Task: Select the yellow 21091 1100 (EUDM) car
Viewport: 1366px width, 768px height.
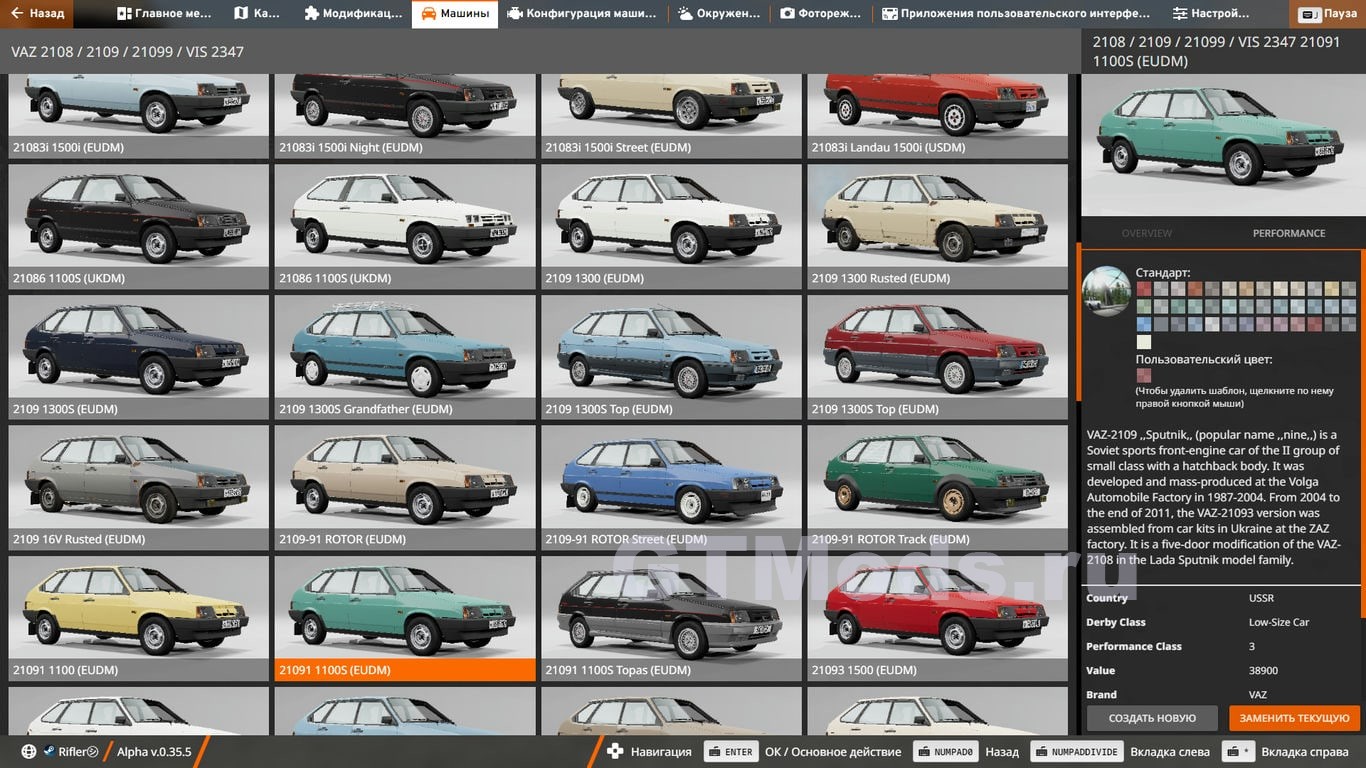Action: coord(139,618)
